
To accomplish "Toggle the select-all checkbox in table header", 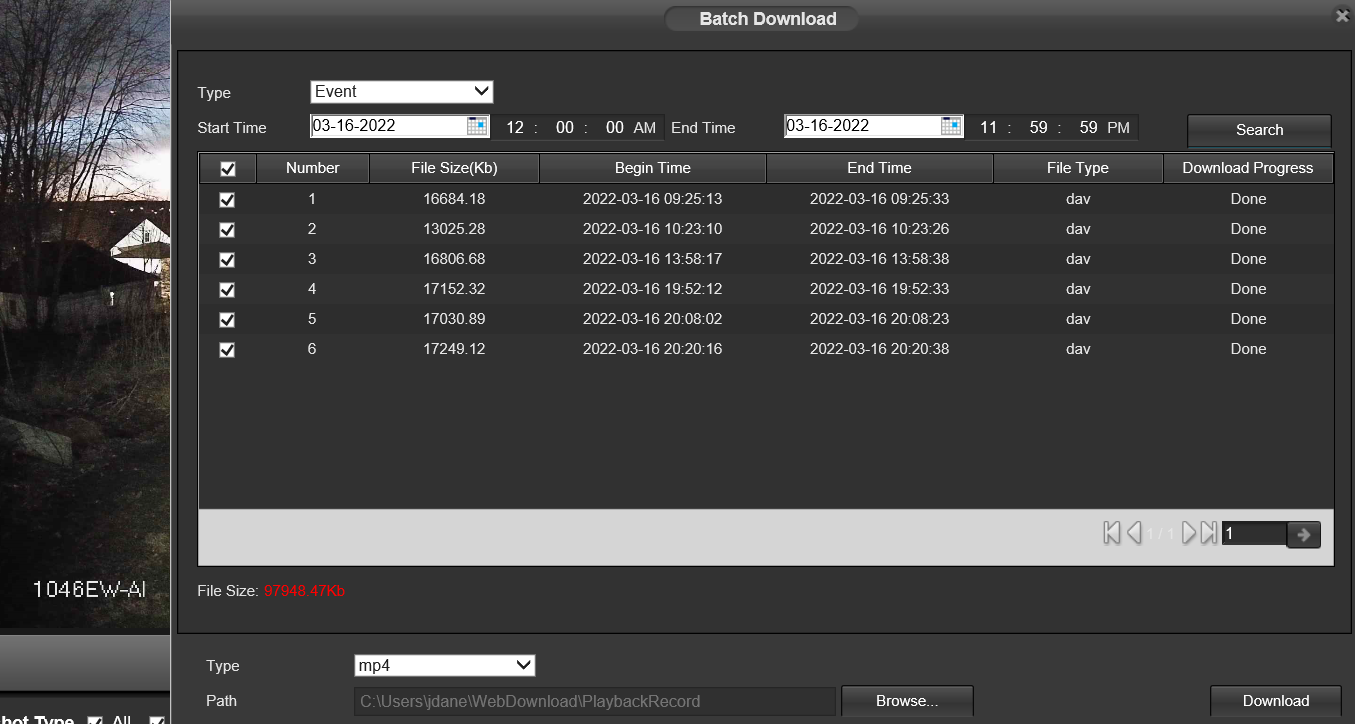I will (x=227, y=169).
